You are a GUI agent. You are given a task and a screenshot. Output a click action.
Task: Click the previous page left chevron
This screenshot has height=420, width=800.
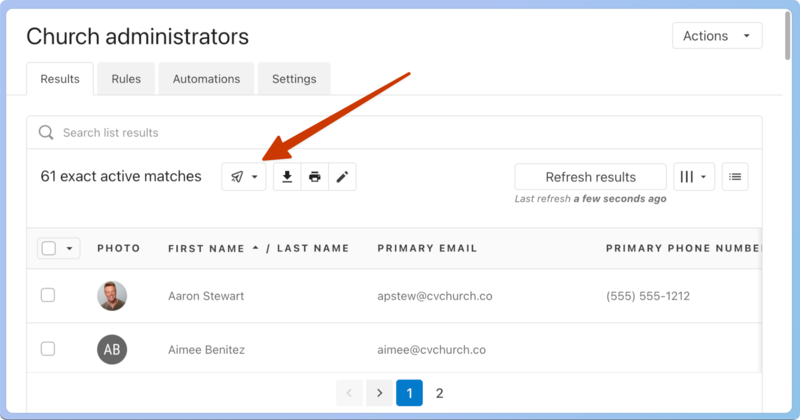349,393
